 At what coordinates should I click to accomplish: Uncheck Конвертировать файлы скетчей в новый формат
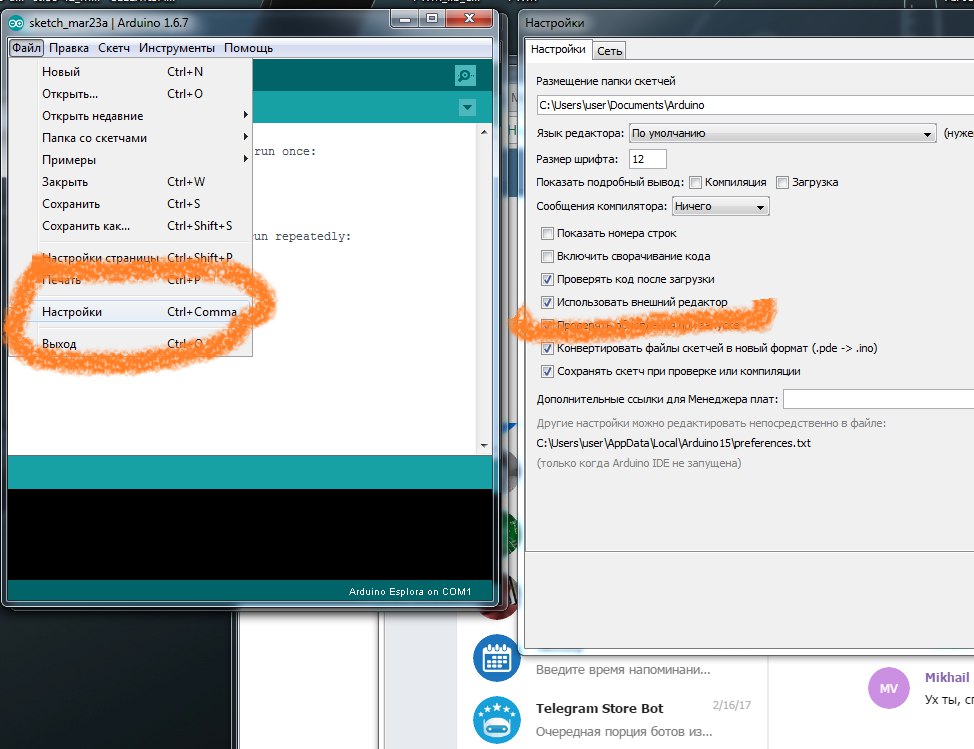point(547,348)
